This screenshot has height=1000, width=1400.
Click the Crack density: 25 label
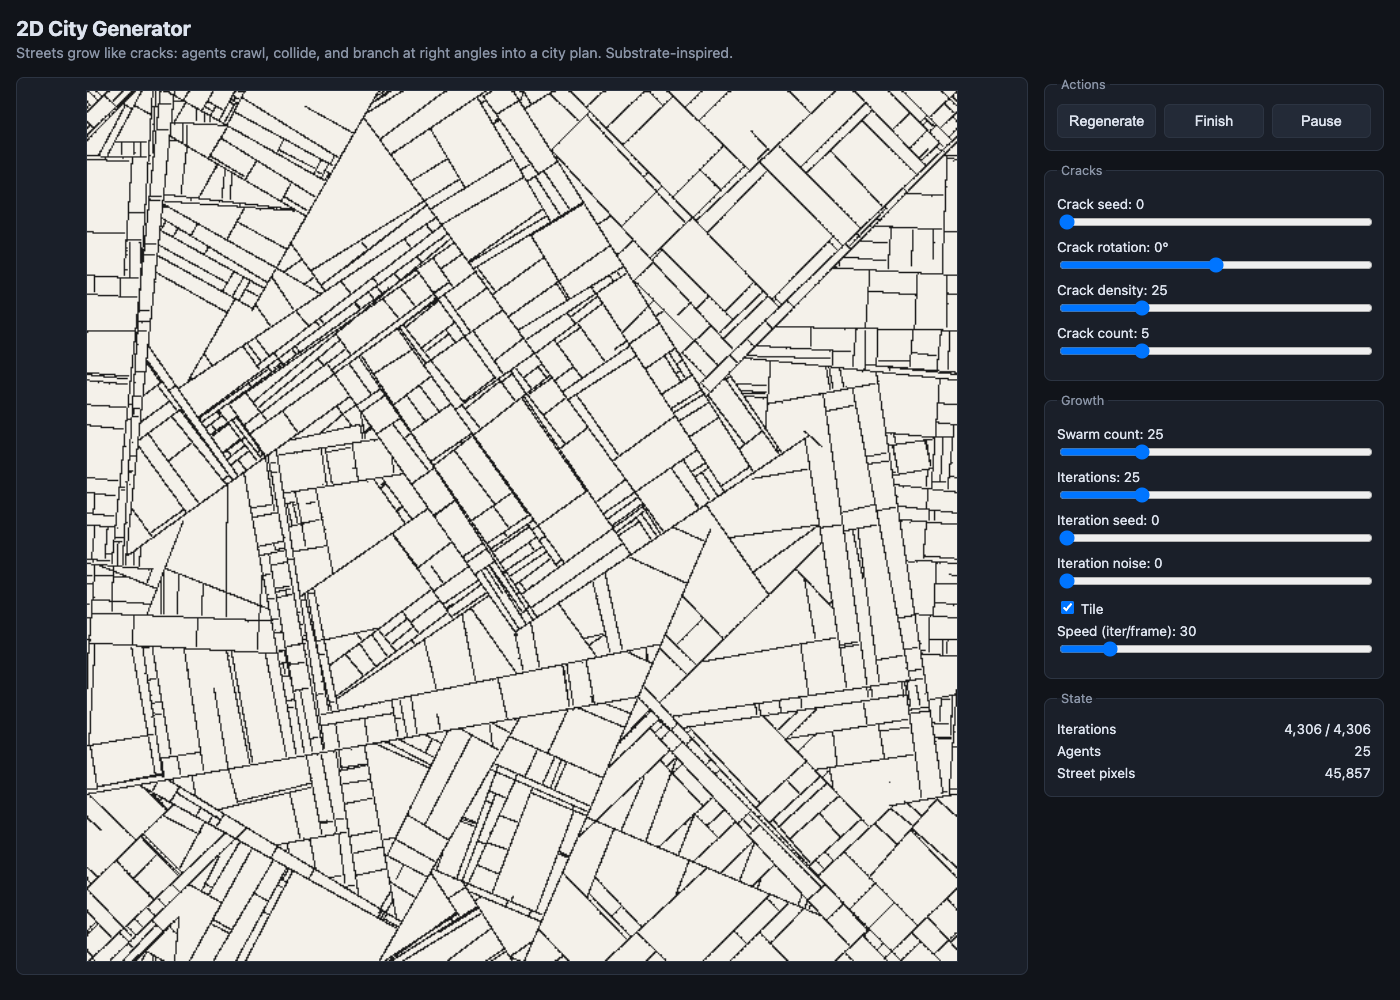[x=1112, y=290]
